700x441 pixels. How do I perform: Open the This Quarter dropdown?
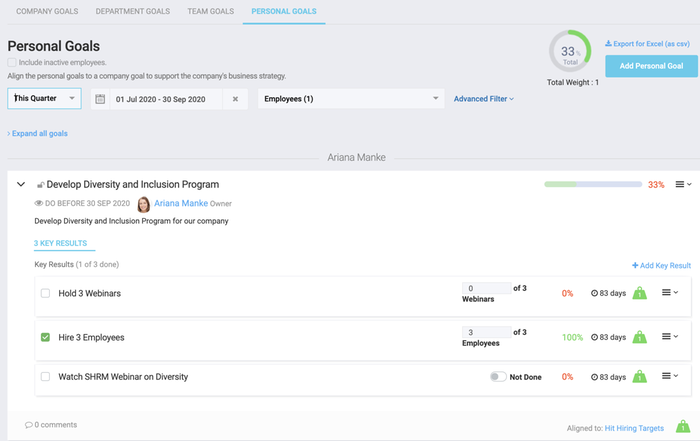pyautogui.click(x=45, y=98)
